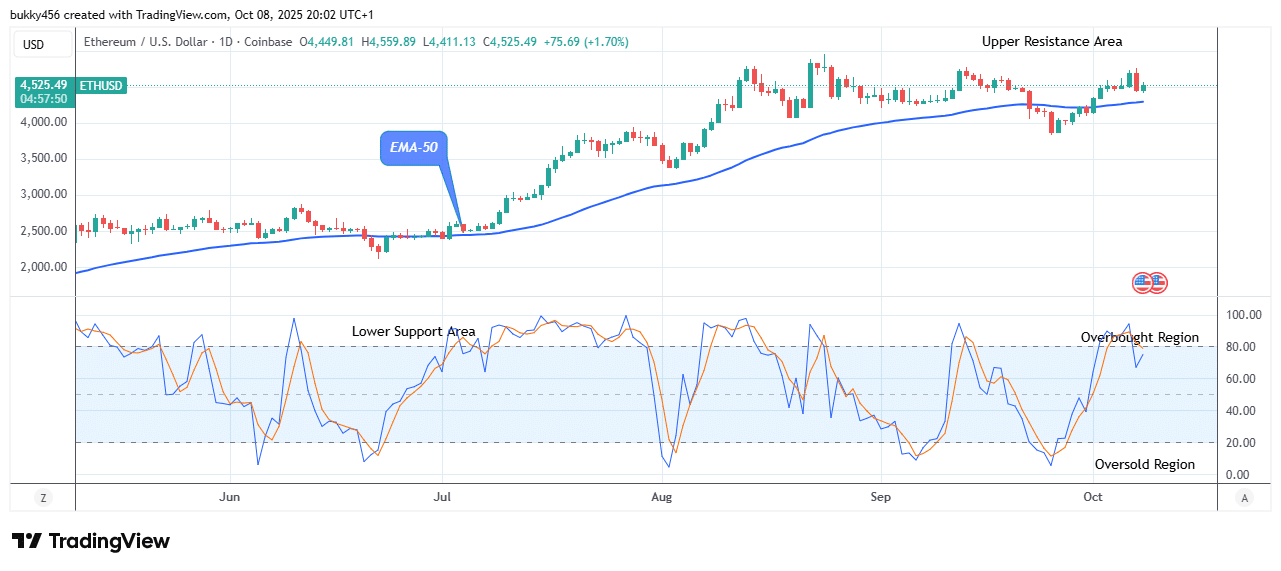Click the leftmost US flag event icon
The image size is (1281, 571).
1143,283
